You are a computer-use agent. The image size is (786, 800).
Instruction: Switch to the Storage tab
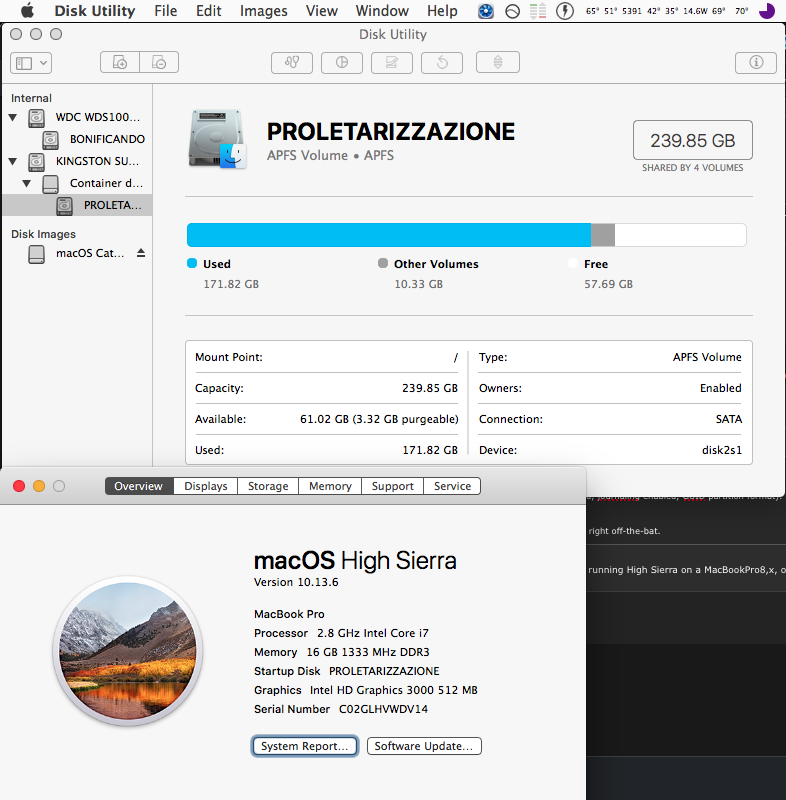pyautogui.click(x=268, y=486)
